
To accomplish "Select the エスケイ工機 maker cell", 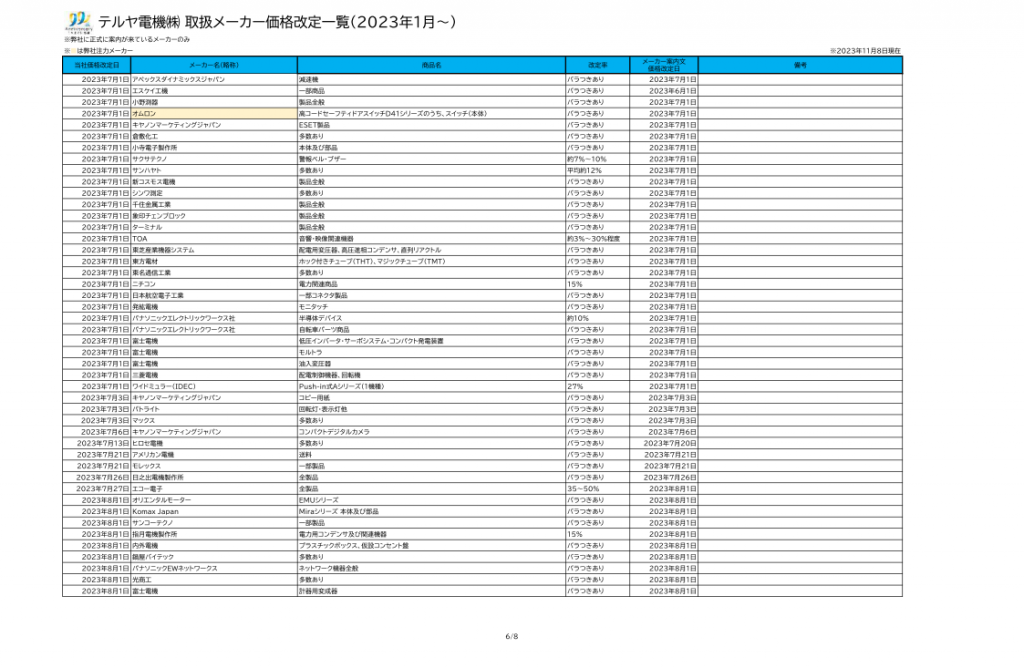I will [214, 91].
